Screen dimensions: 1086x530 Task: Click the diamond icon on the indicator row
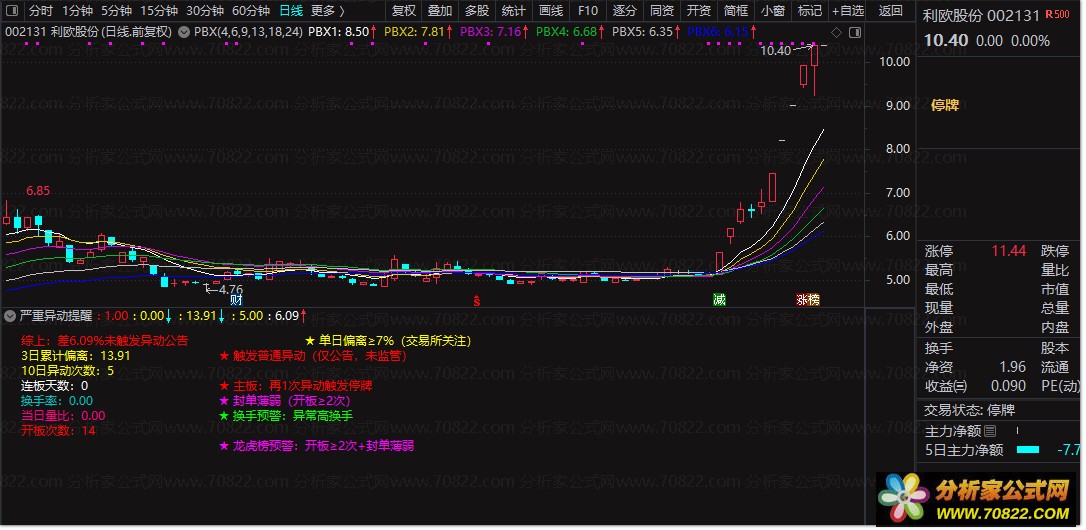coord(837,32)
